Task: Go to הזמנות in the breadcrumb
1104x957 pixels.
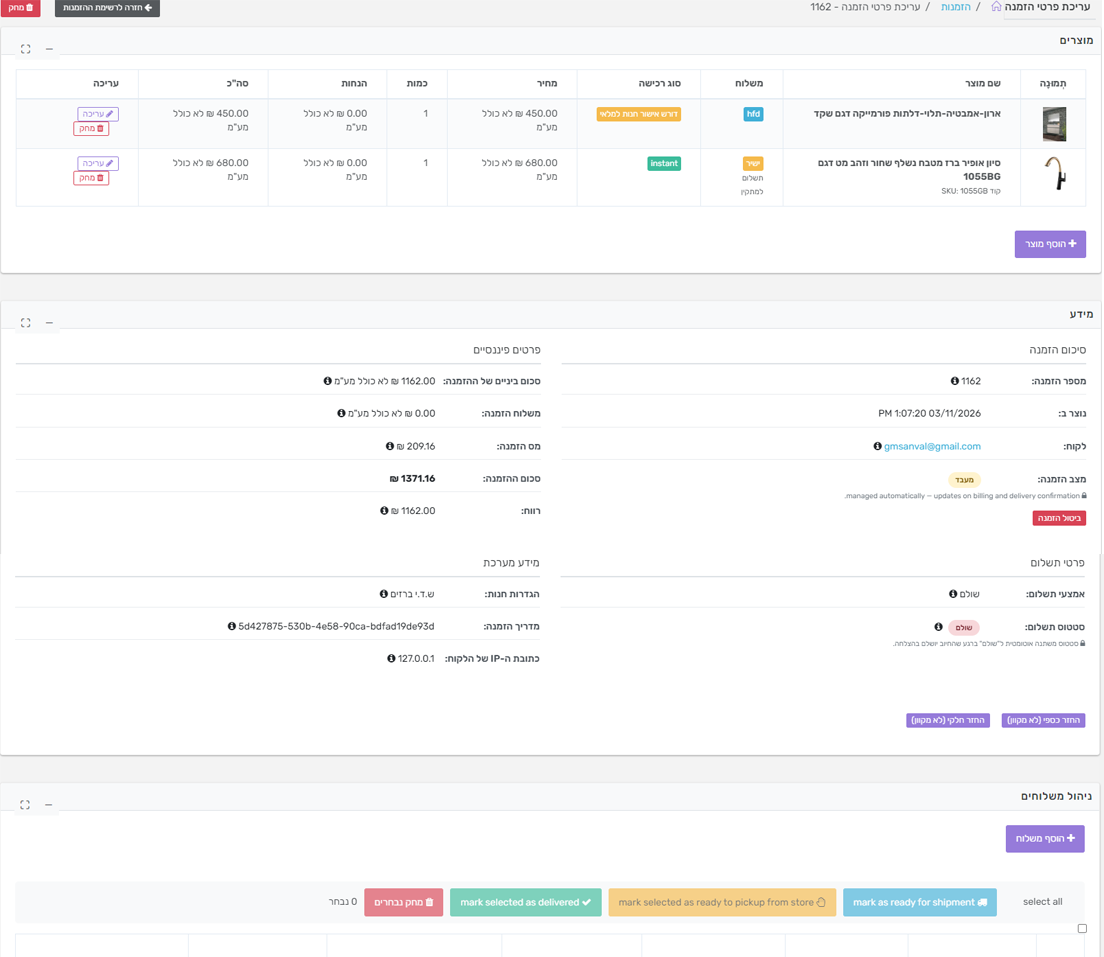Action: click(x=956, y=7)
